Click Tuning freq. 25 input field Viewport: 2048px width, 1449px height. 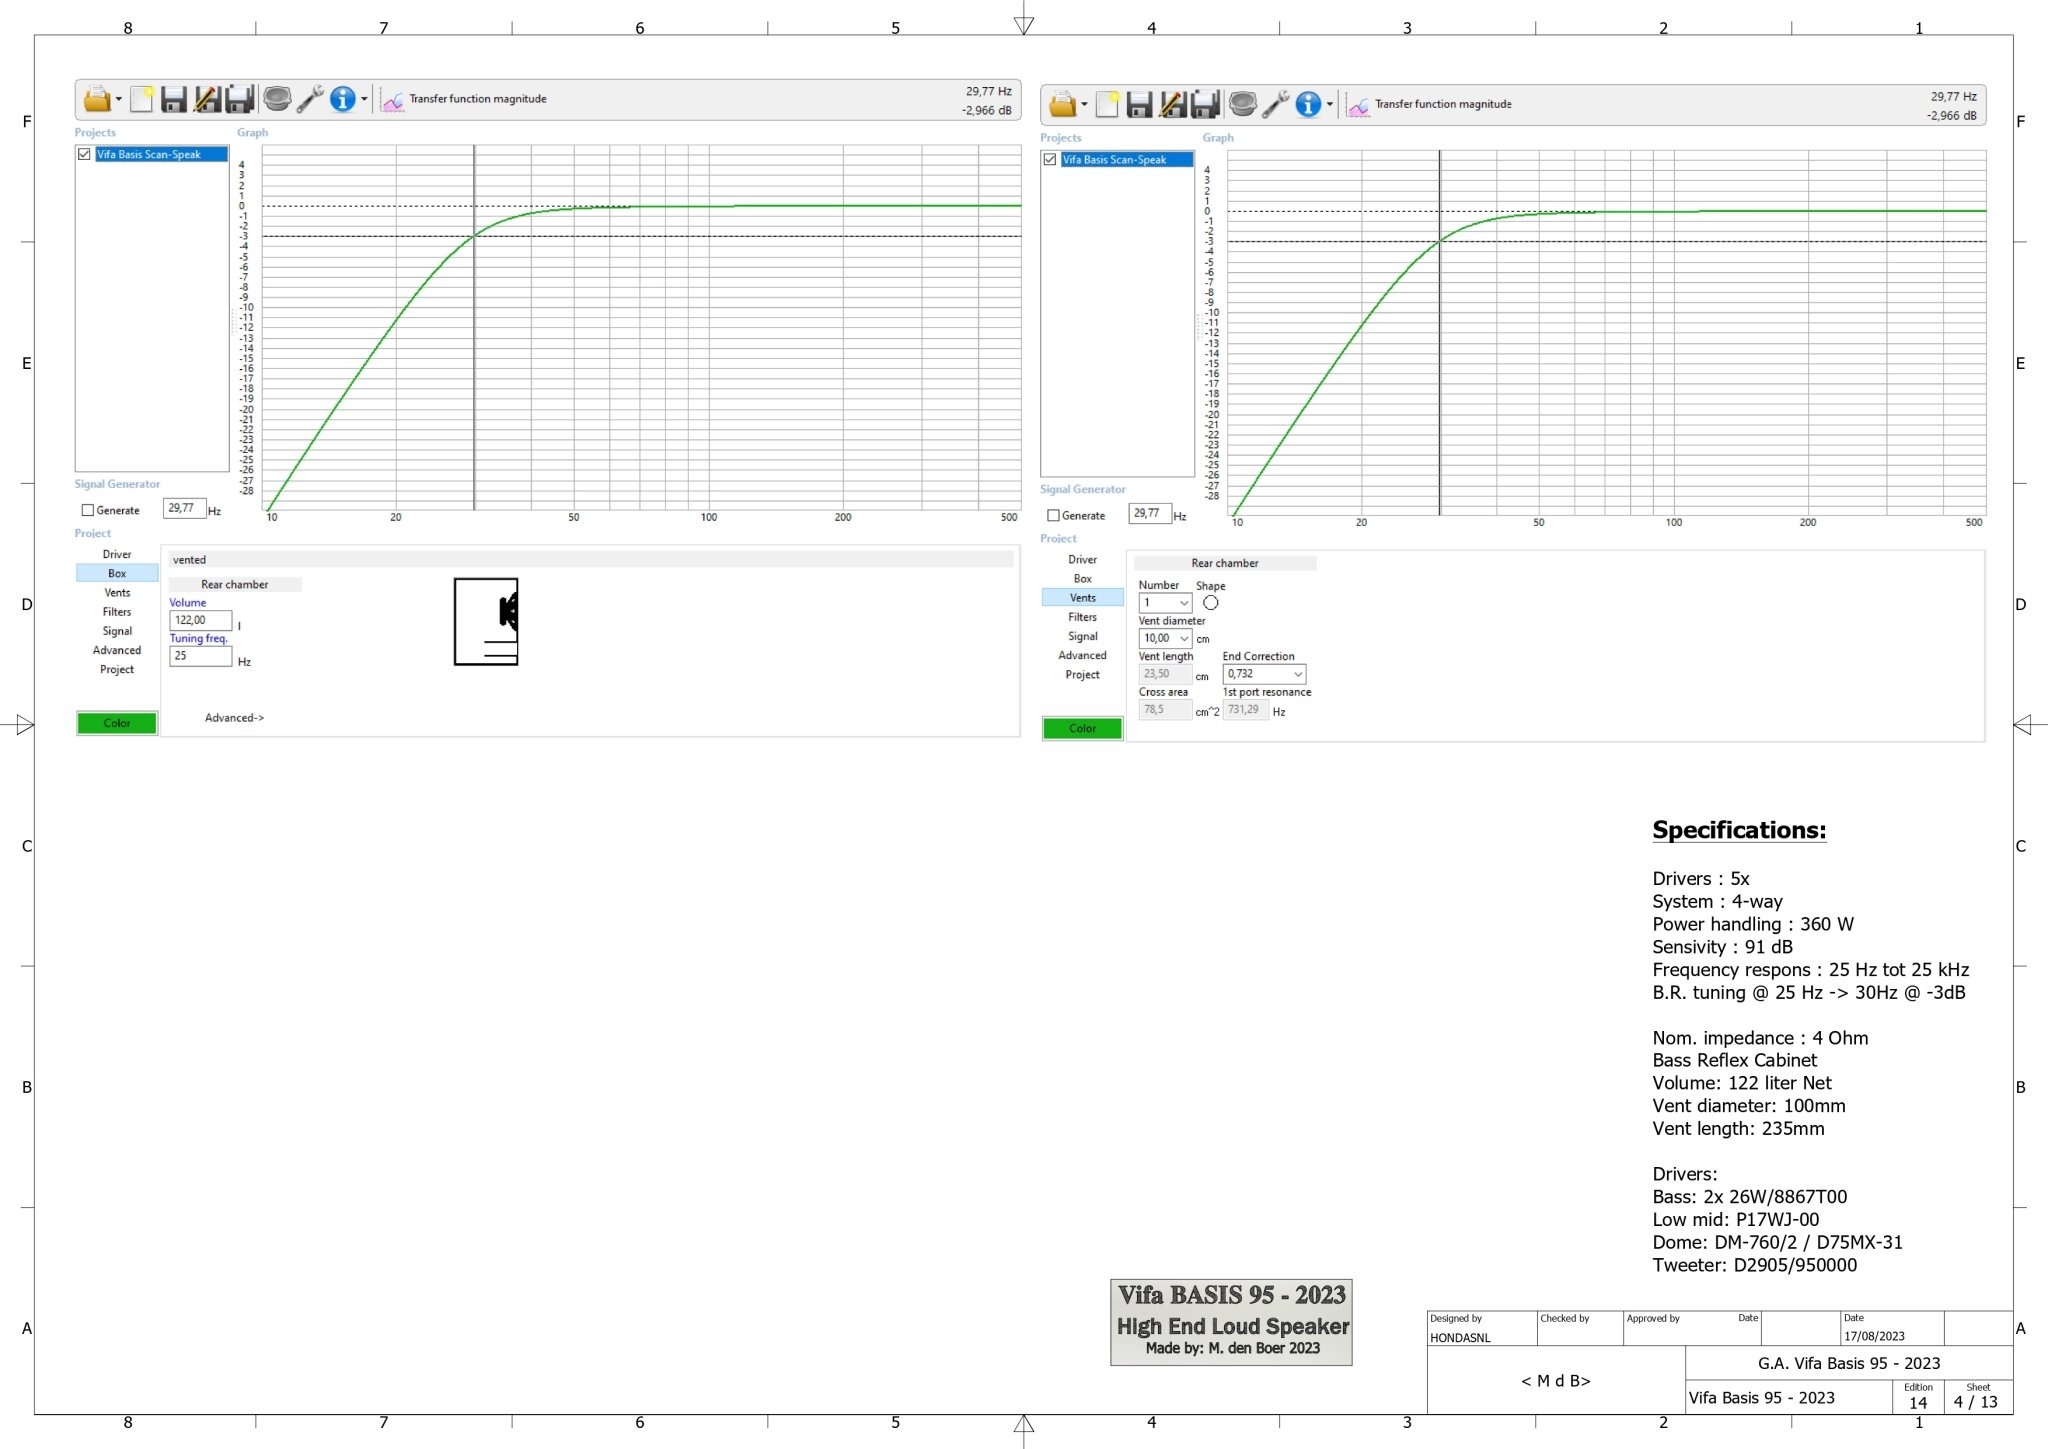(x=201, y=656)
